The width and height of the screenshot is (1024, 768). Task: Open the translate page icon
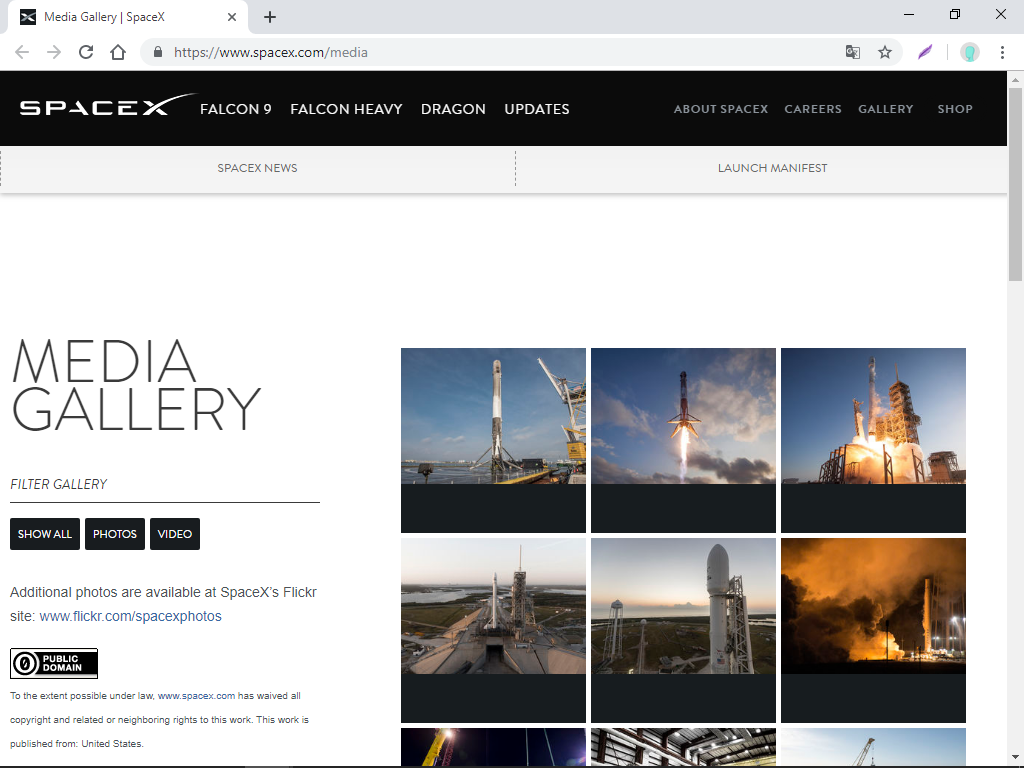(852, 52)
